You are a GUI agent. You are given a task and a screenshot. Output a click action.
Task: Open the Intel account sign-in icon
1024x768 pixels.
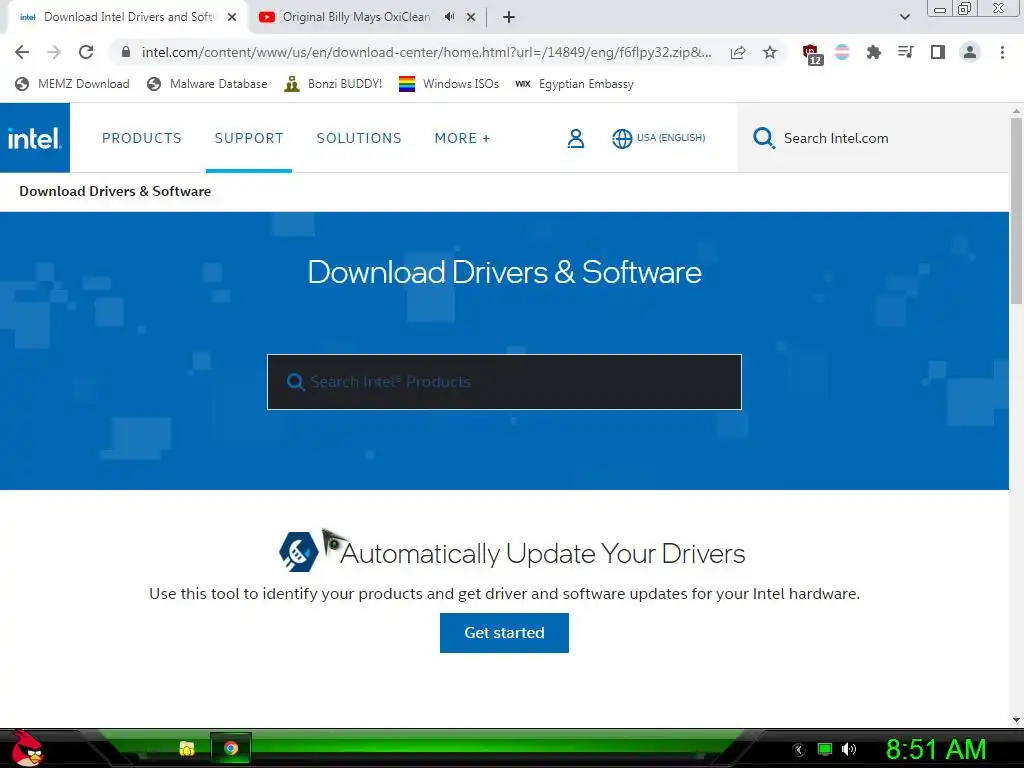tap(575, 138)
